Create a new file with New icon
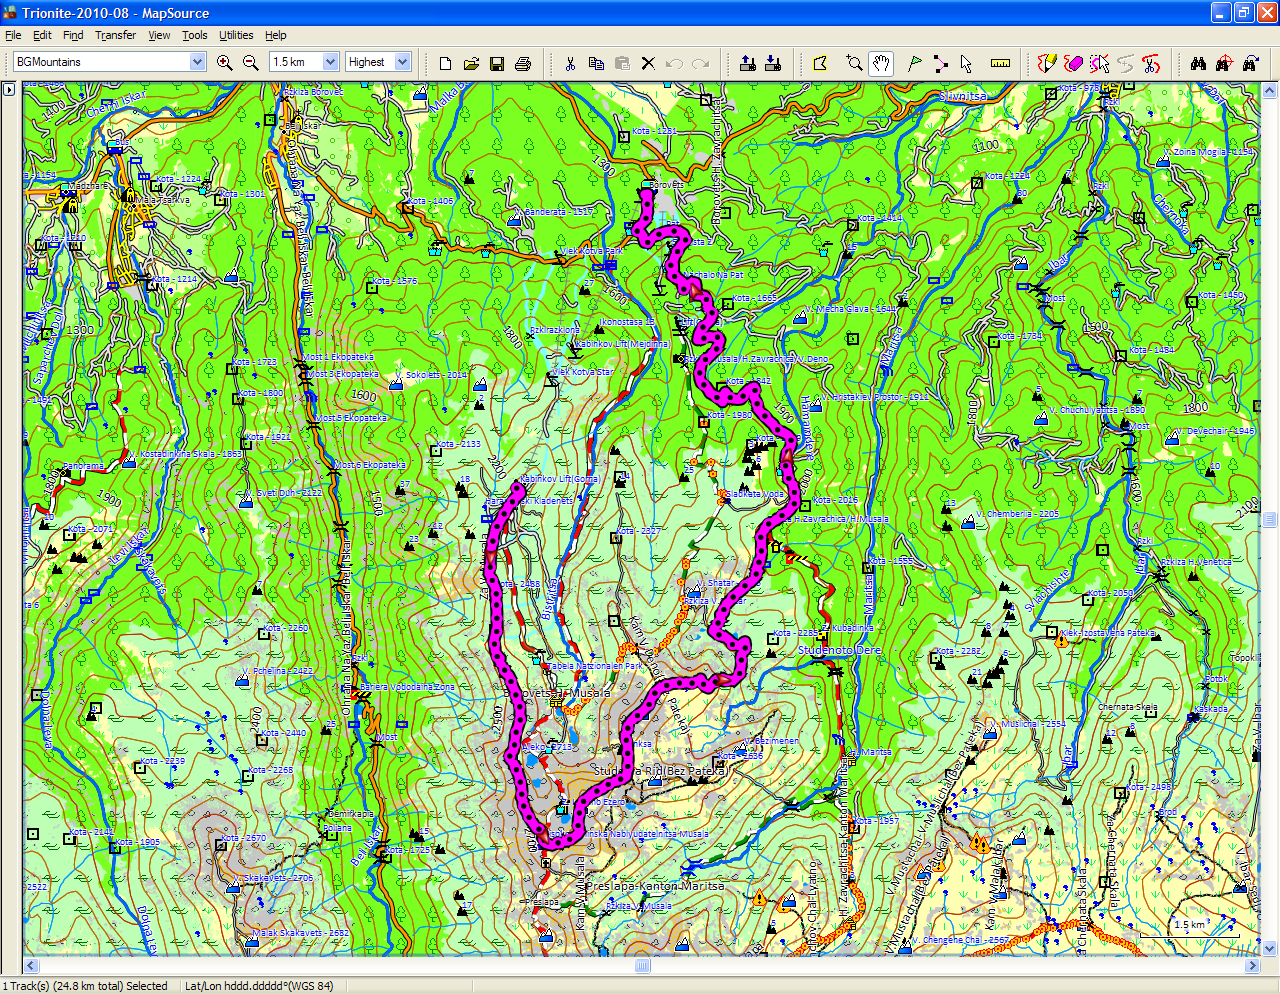The height and width of the screenshot is (994, 1280). point(445,63)
